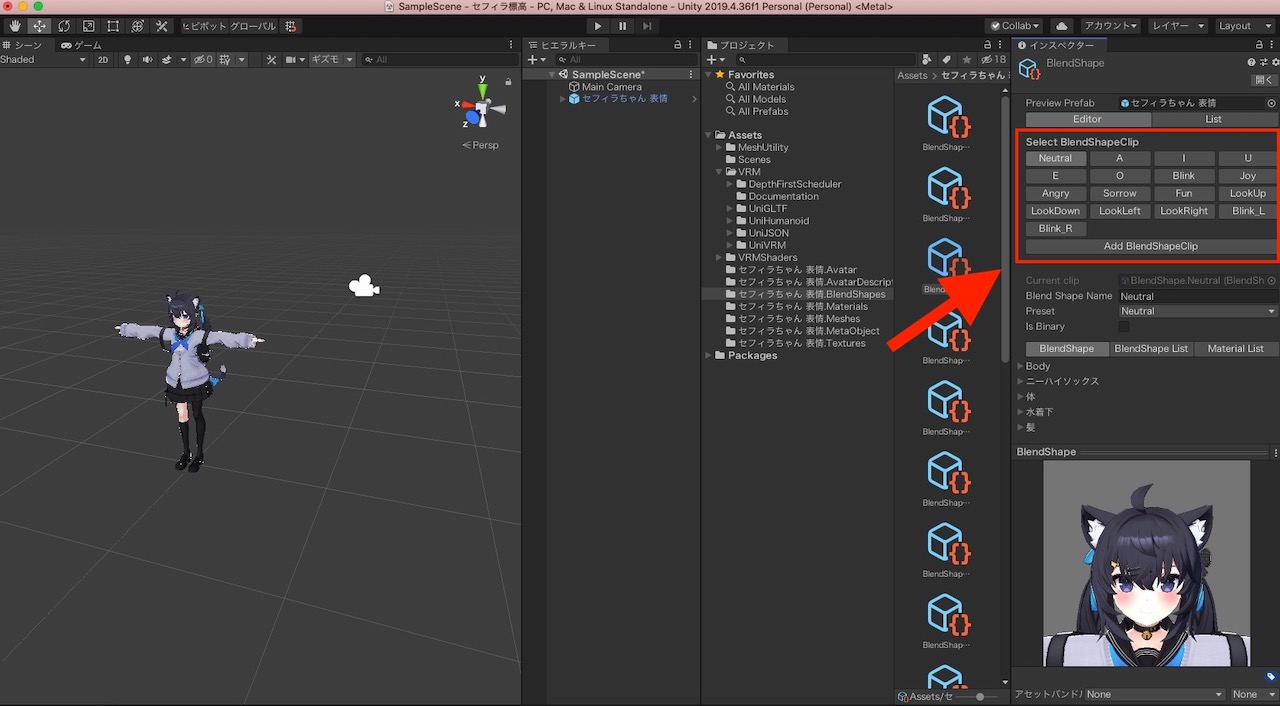Toggle 2D scene view mode
Viewport: 1280px width, 706px height.
point(103,60)
